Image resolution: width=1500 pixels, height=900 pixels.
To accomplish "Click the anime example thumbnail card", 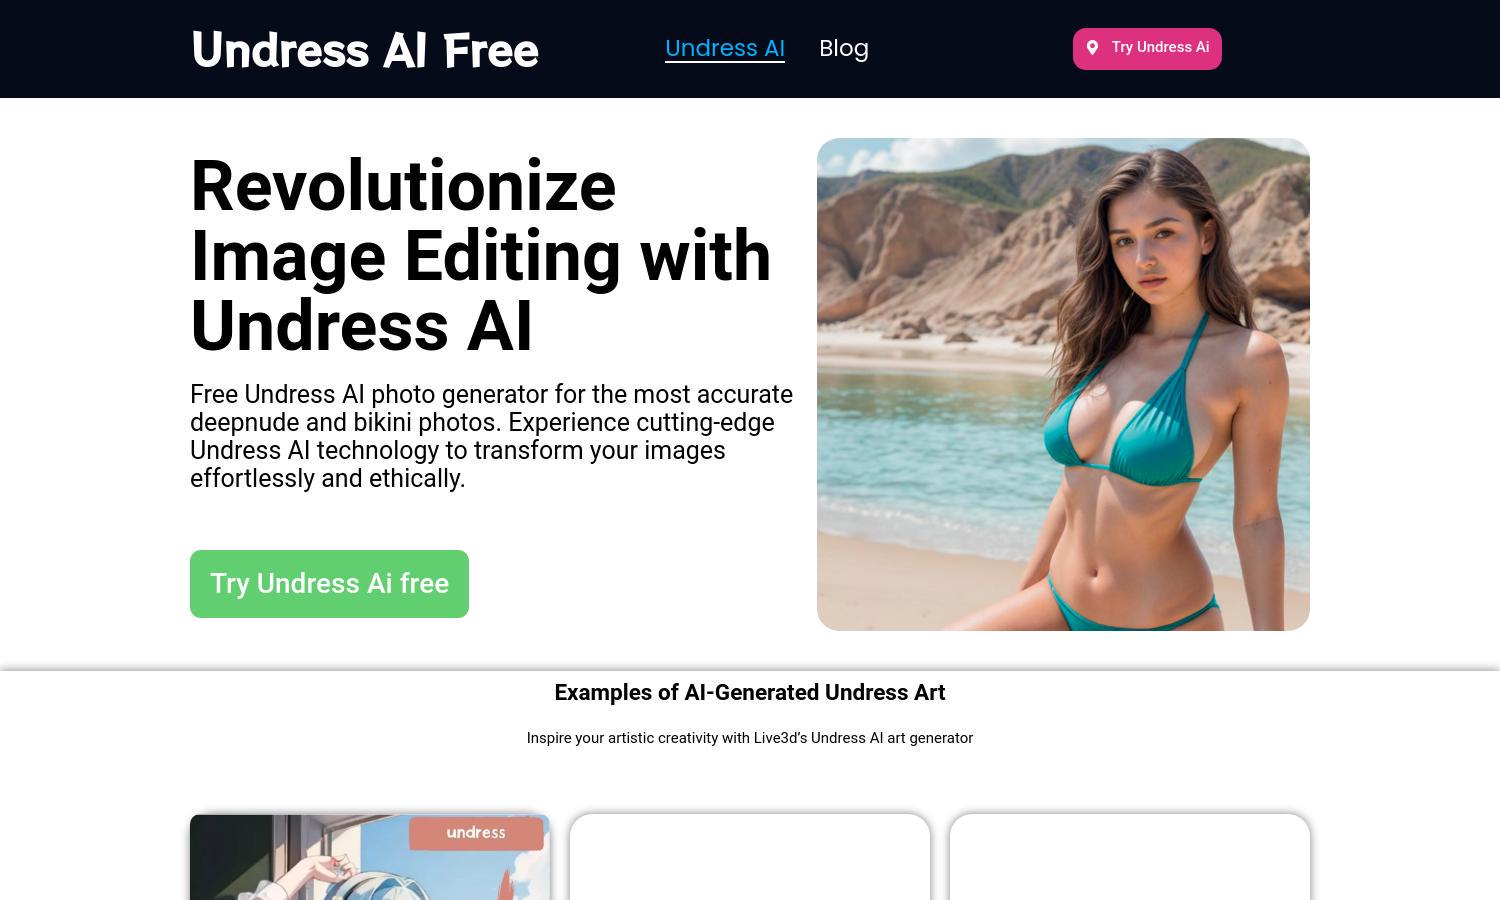I will (x=370, y=857).
